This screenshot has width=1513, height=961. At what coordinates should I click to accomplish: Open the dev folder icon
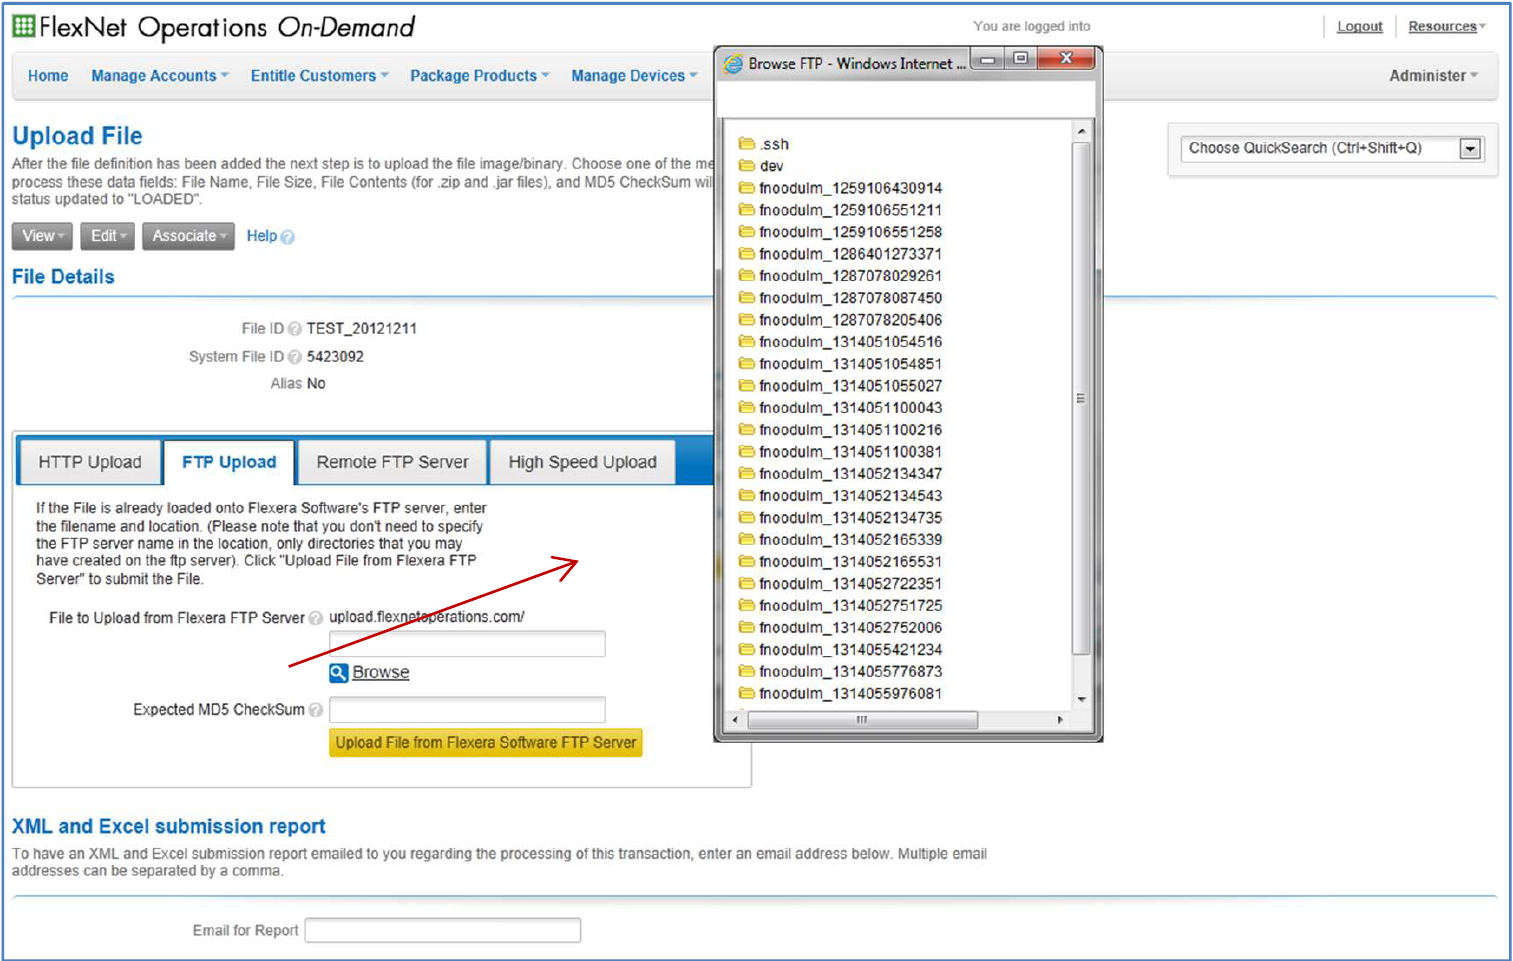pyautogui.click(x=746, y=165)
